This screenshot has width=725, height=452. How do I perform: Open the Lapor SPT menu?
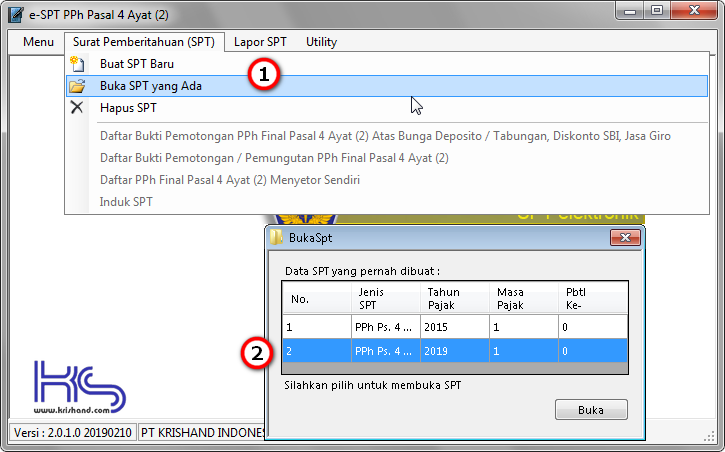pyautogui.click(x=260, y=42)
